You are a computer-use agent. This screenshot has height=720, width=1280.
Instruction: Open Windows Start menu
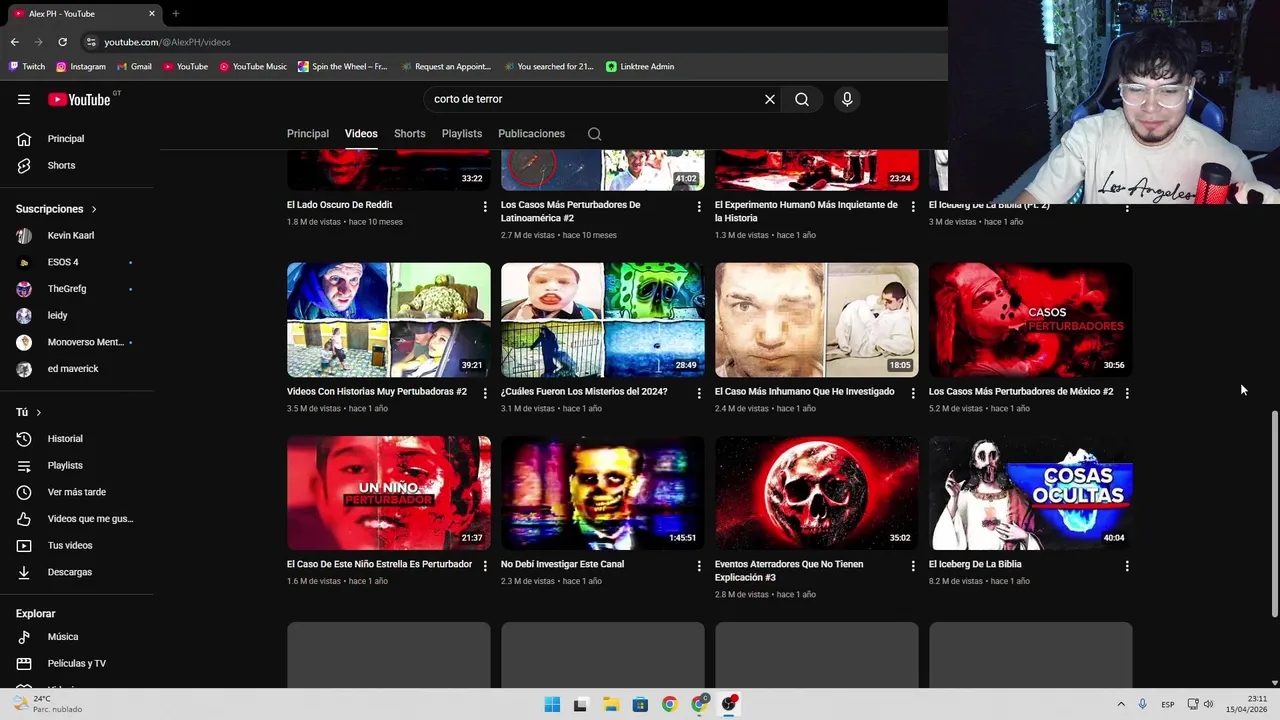click(x=552, y=704)
